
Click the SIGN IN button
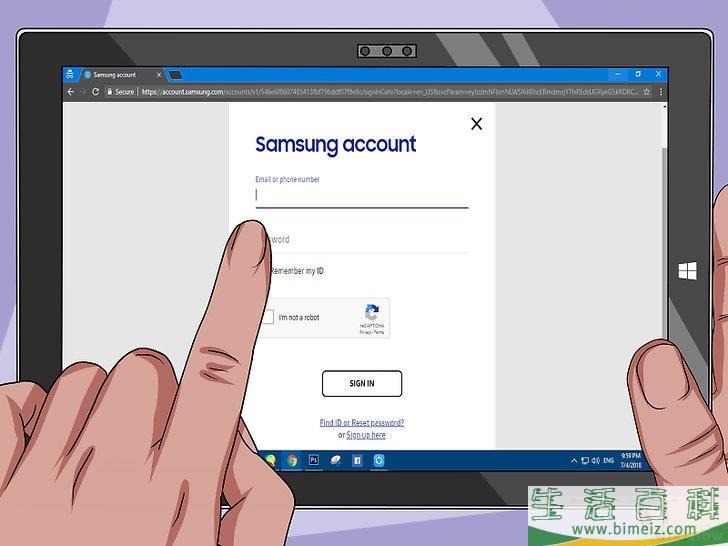tap(362, 384)
